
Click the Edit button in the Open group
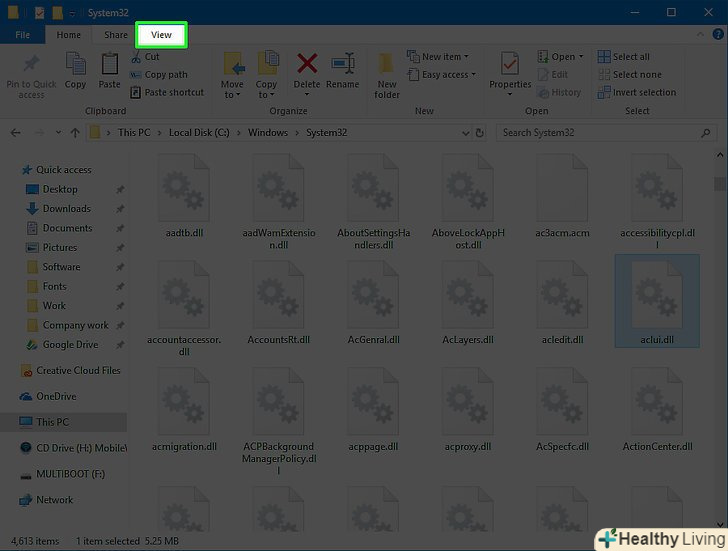click(552, 75)
